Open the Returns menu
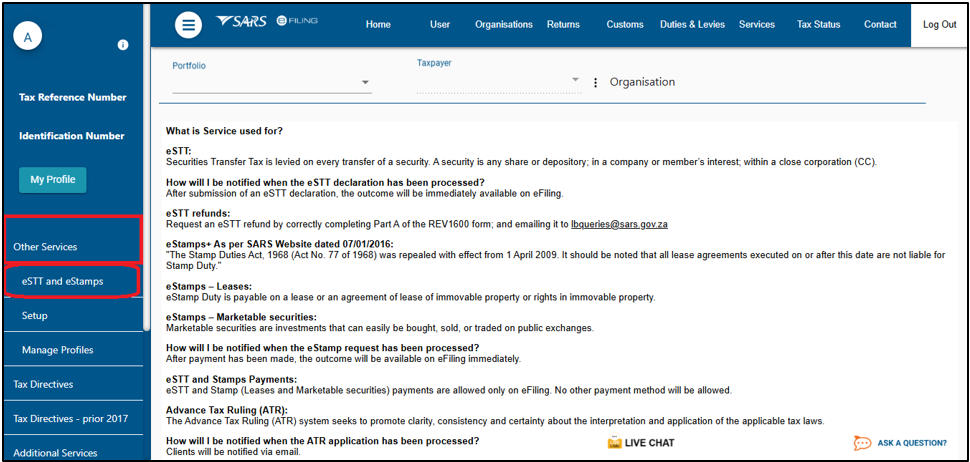 click(563, 25)
